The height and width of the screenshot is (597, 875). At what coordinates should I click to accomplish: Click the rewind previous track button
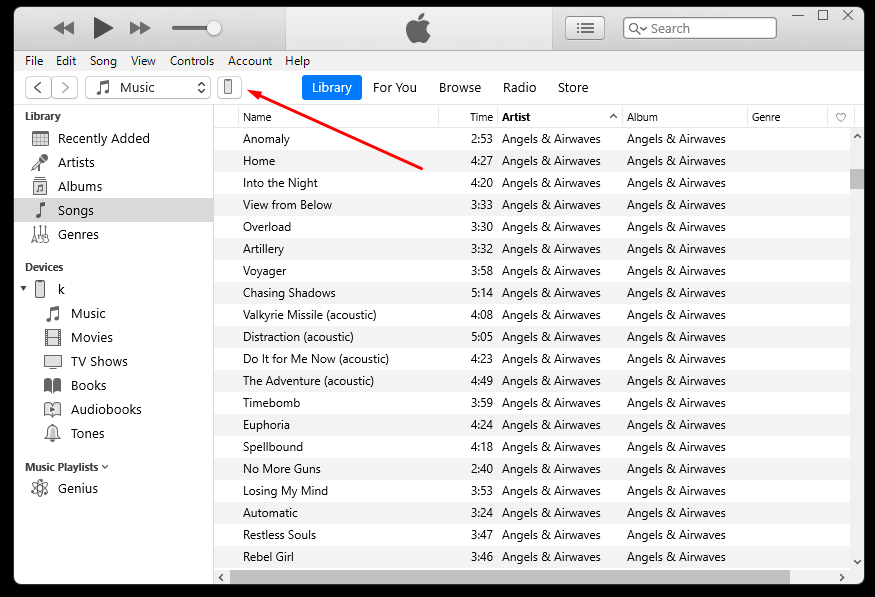point(64,28)
